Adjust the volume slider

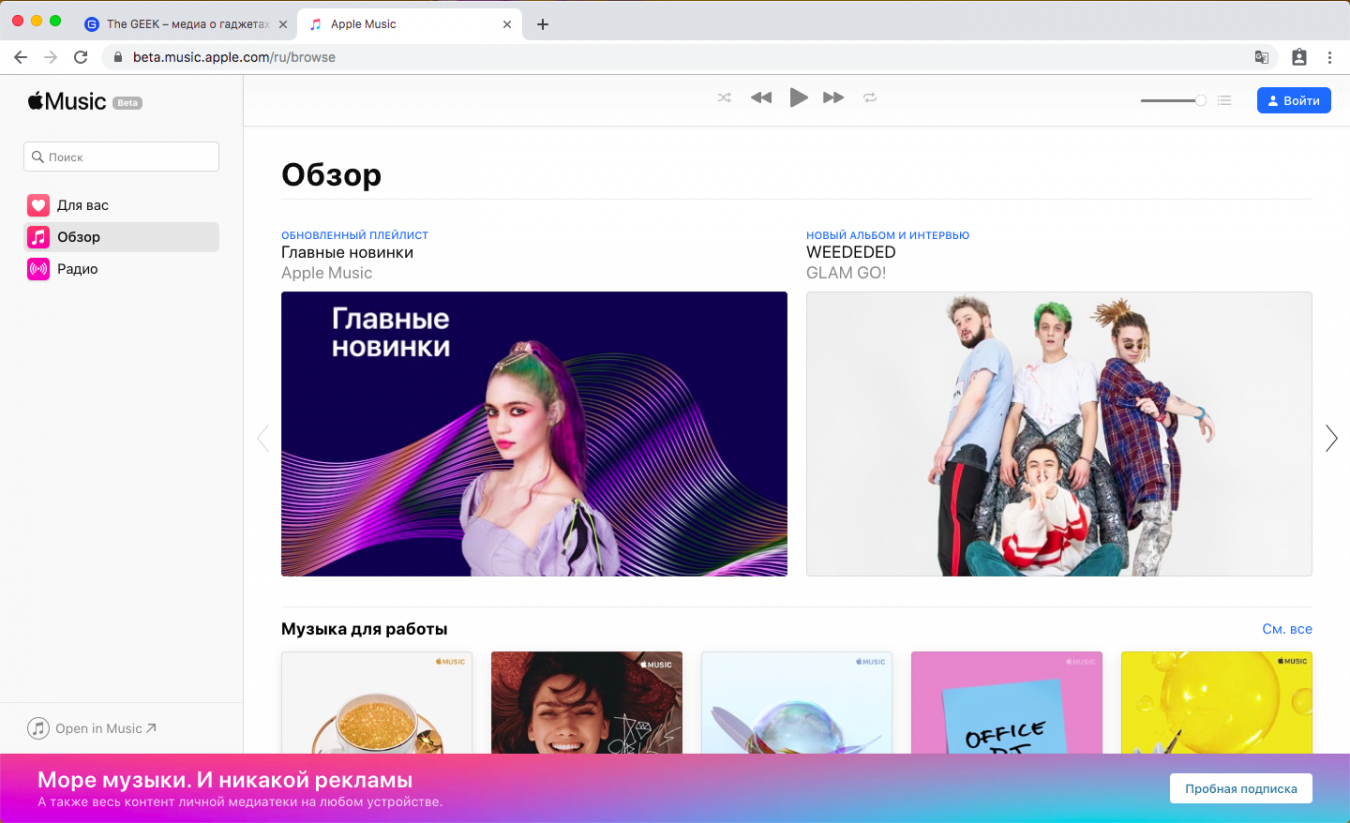pos(1173,101)
